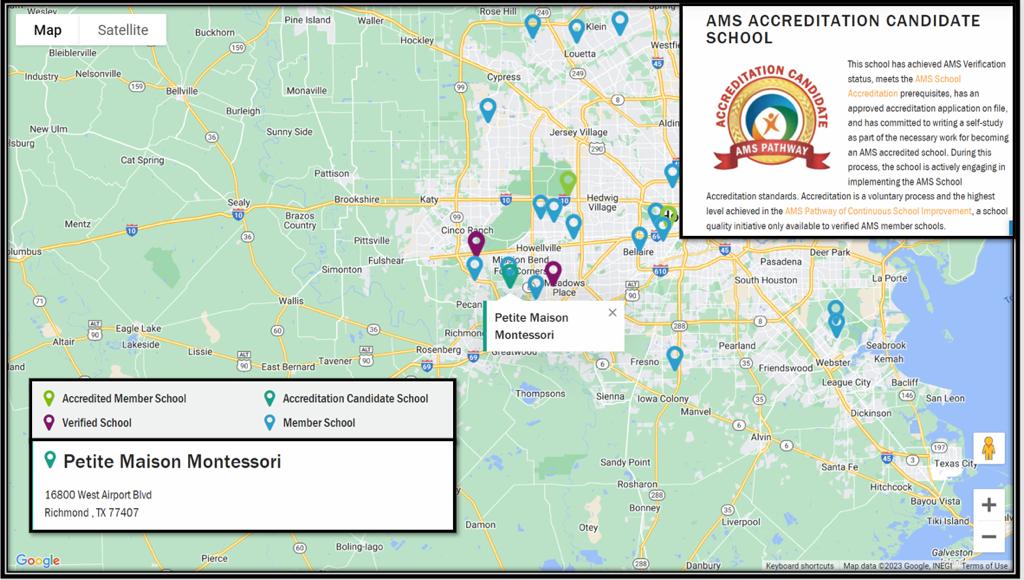Zoom out with the minus button
Image resolution: width=1024 pixels, height=580 pixels.
point(989,537)
